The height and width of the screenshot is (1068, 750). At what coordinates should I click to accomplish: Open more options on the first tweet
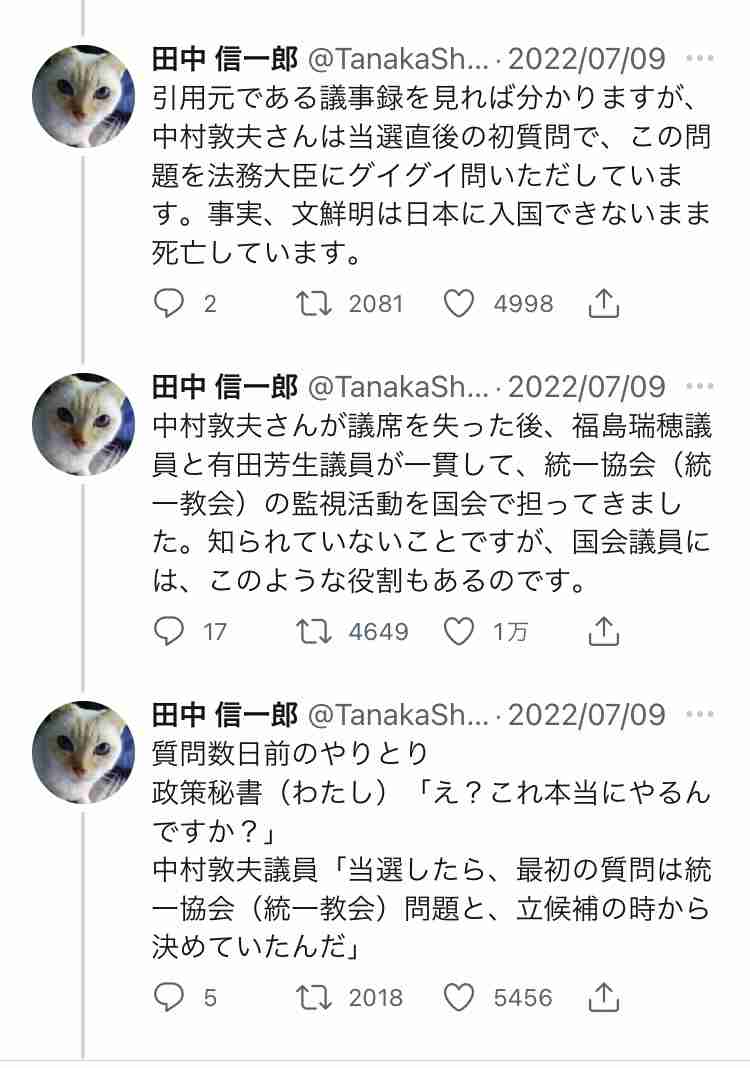[x=700, y=58]
